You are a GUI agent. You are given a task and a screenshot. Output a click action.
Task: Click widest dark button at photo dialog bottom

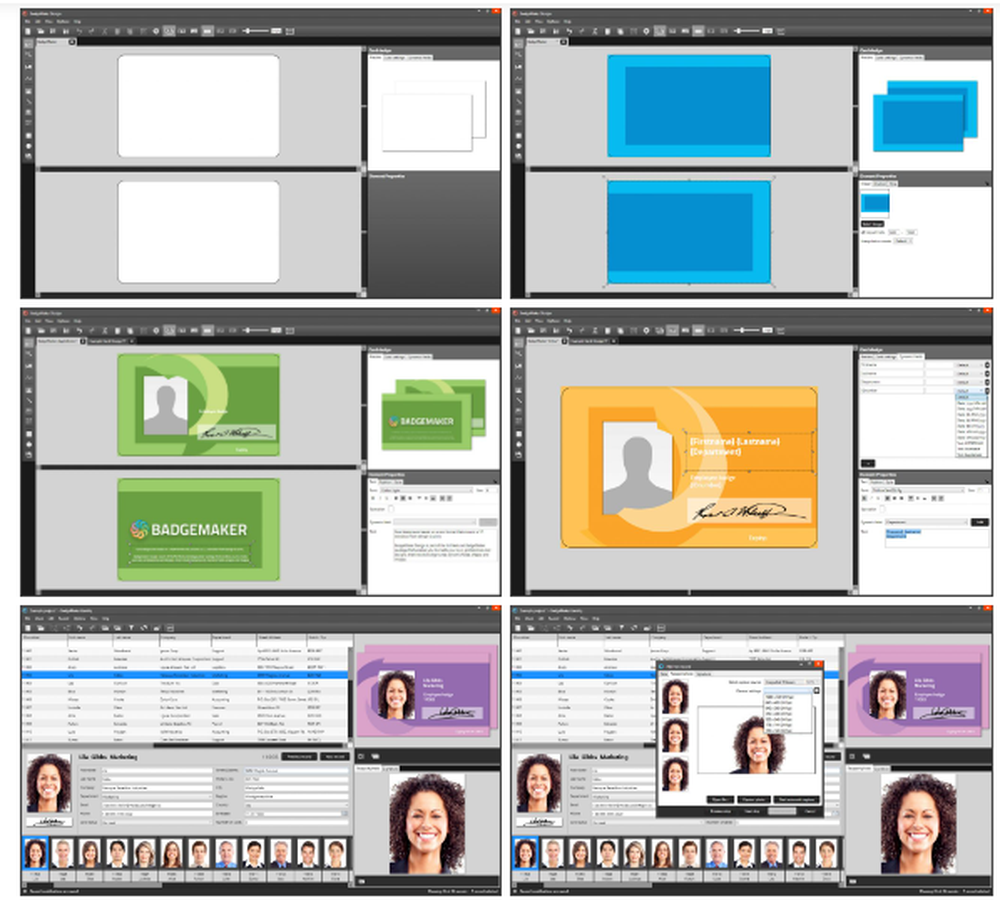point(795,799)
